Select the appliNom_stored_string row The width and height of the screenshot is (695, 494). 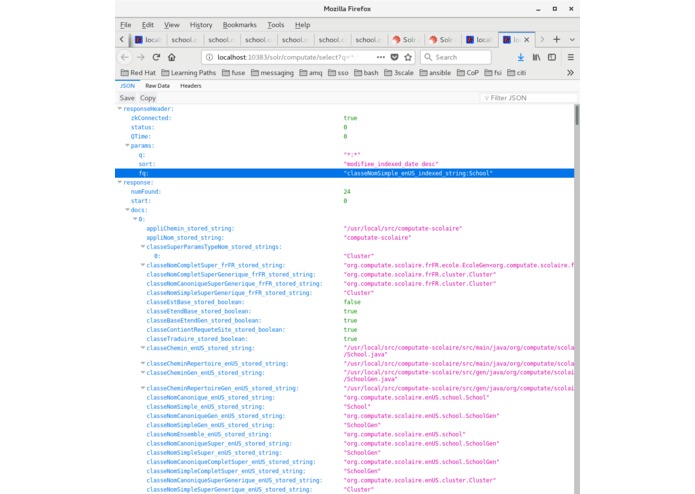point(344,237)
